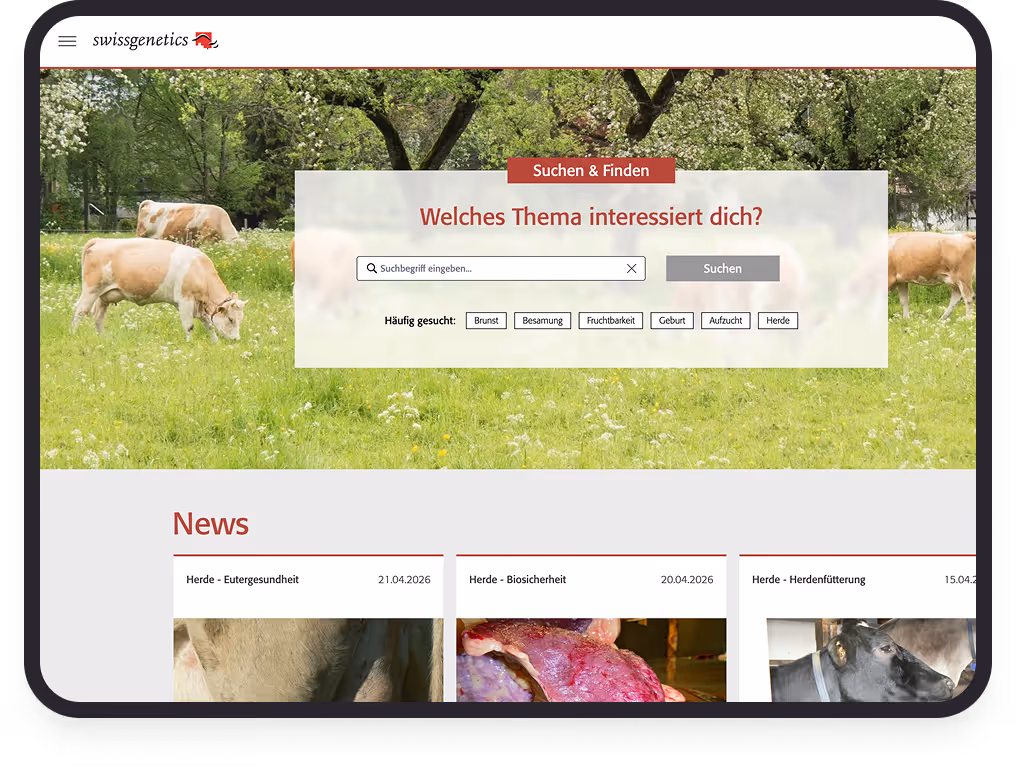Select the Aufzucht keyword tag
The width and height of the screenshot is (1016, 766).
pyautogui.click(x=726, y=320)
